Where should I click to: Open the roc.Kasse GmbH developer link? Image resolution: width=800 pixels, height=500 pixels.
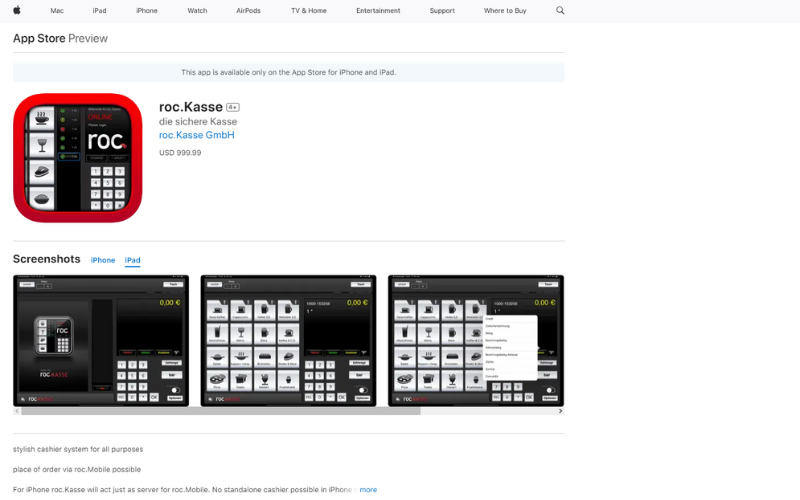pyautogui.click(x=196, y=135)
